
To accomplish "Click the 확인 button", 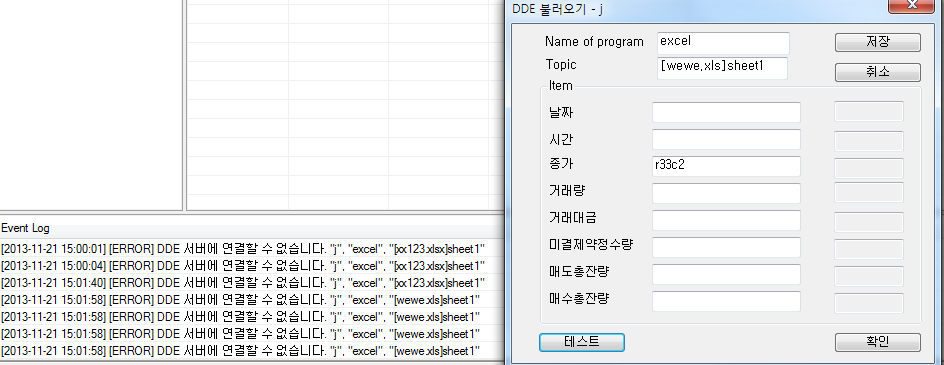I will pos(877,342).
